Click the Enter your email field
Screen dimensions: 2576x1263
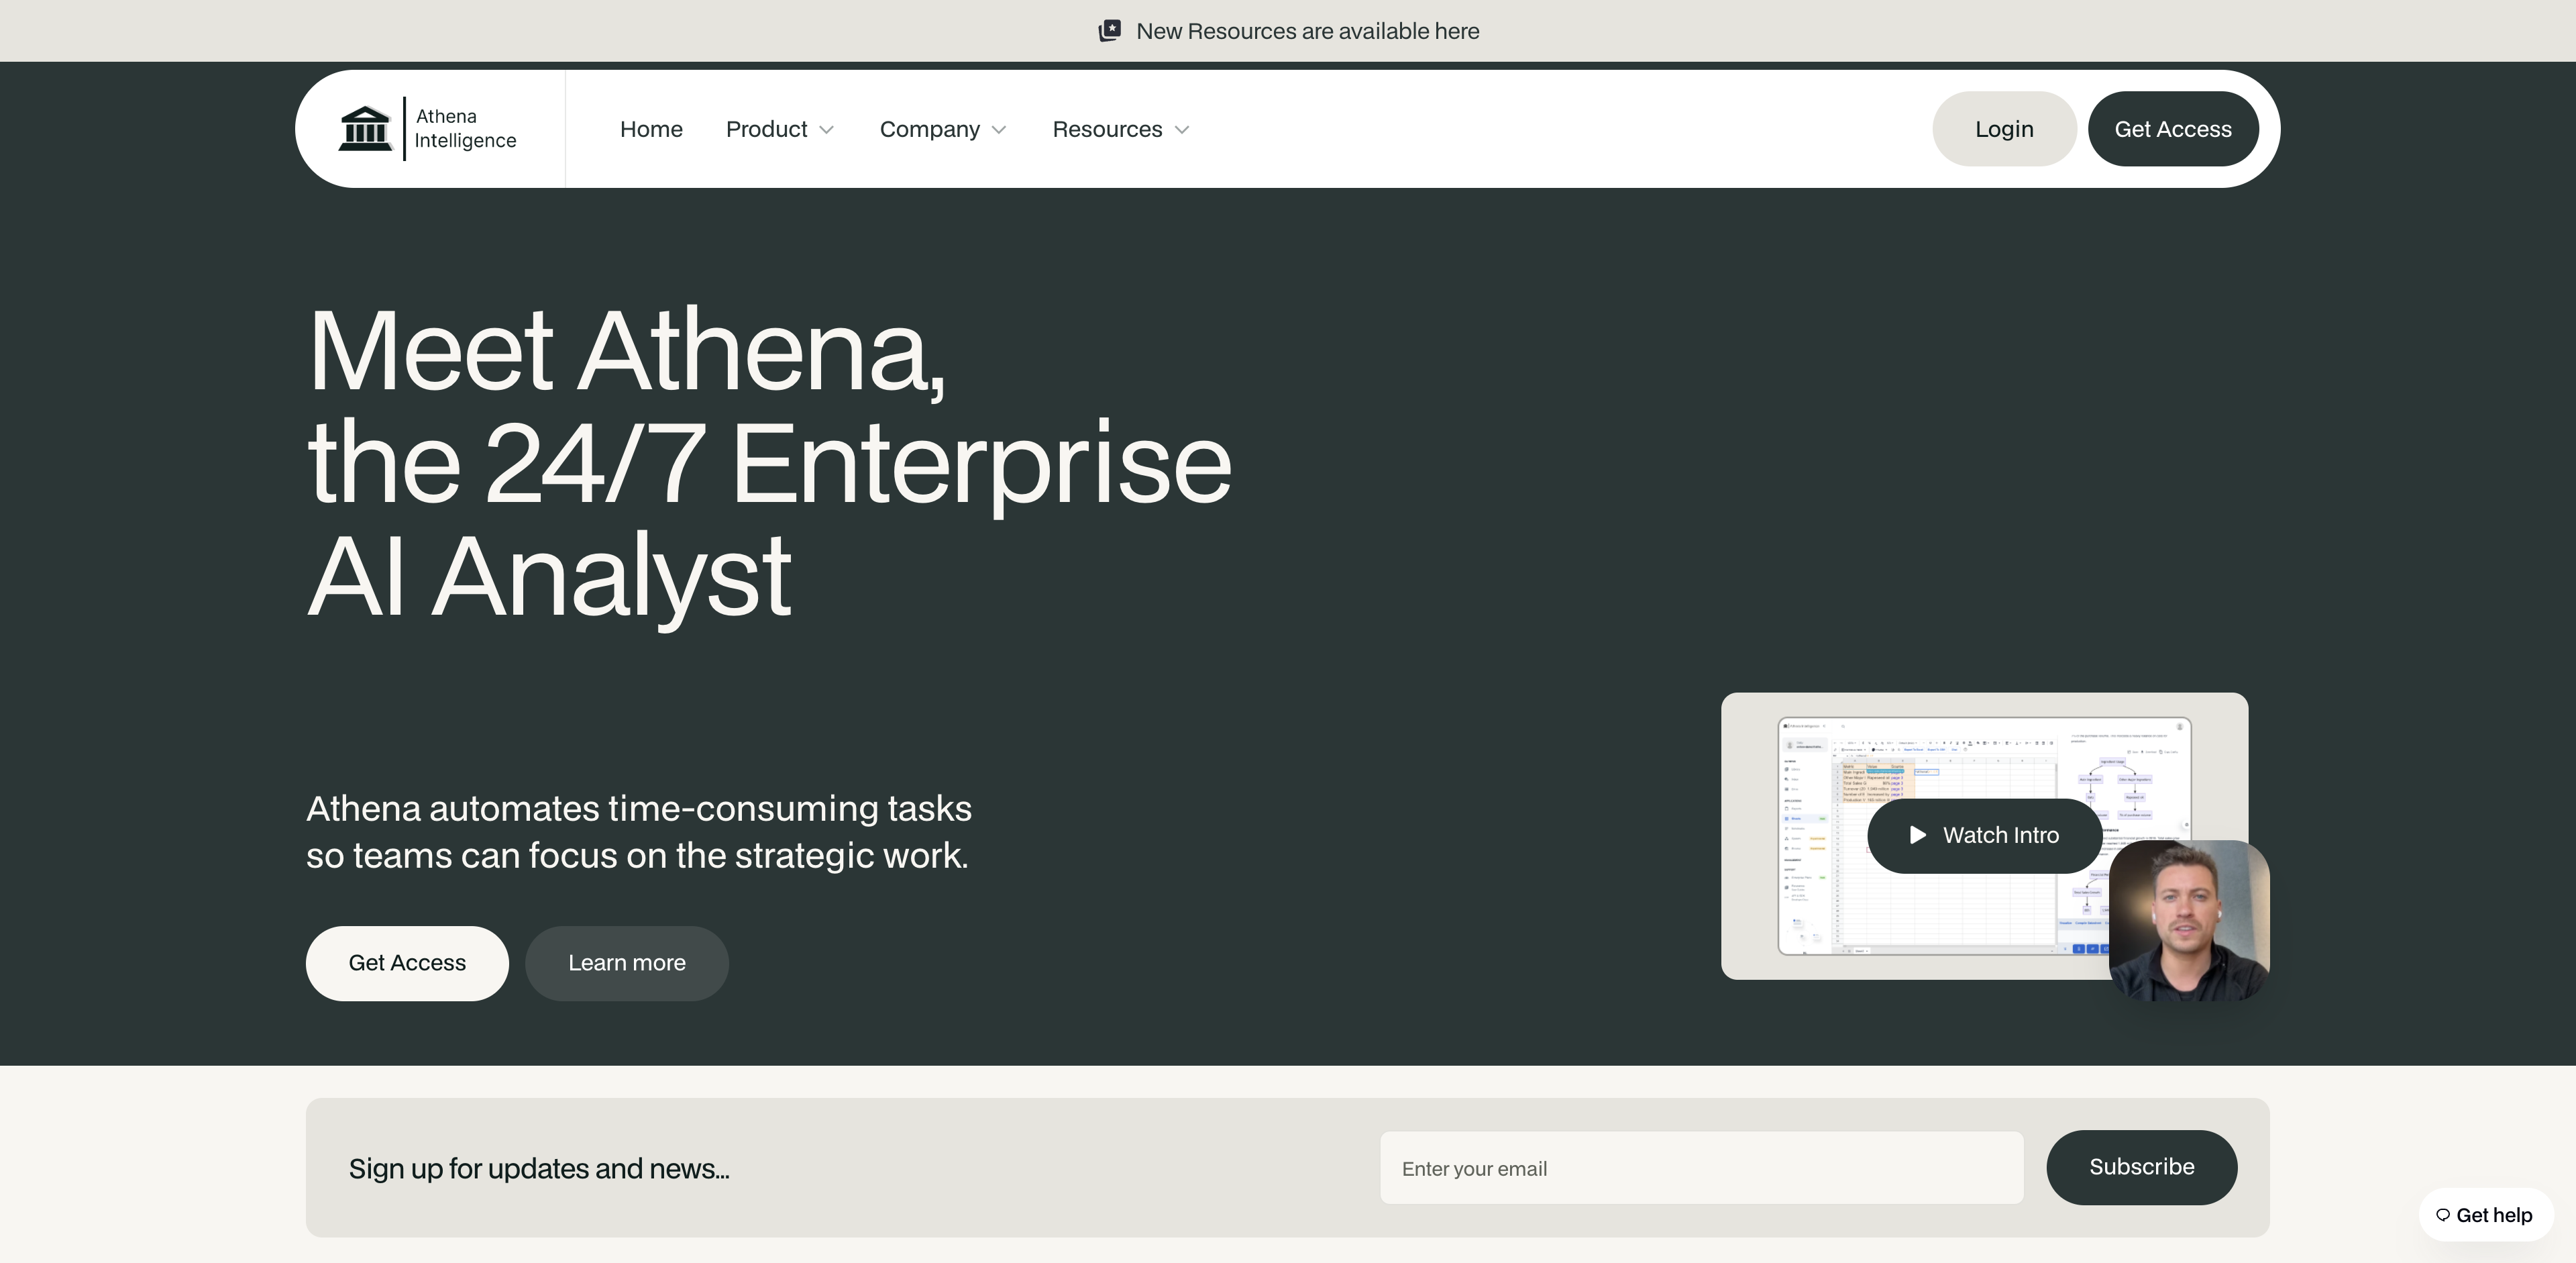[x=1701, y=1168]
